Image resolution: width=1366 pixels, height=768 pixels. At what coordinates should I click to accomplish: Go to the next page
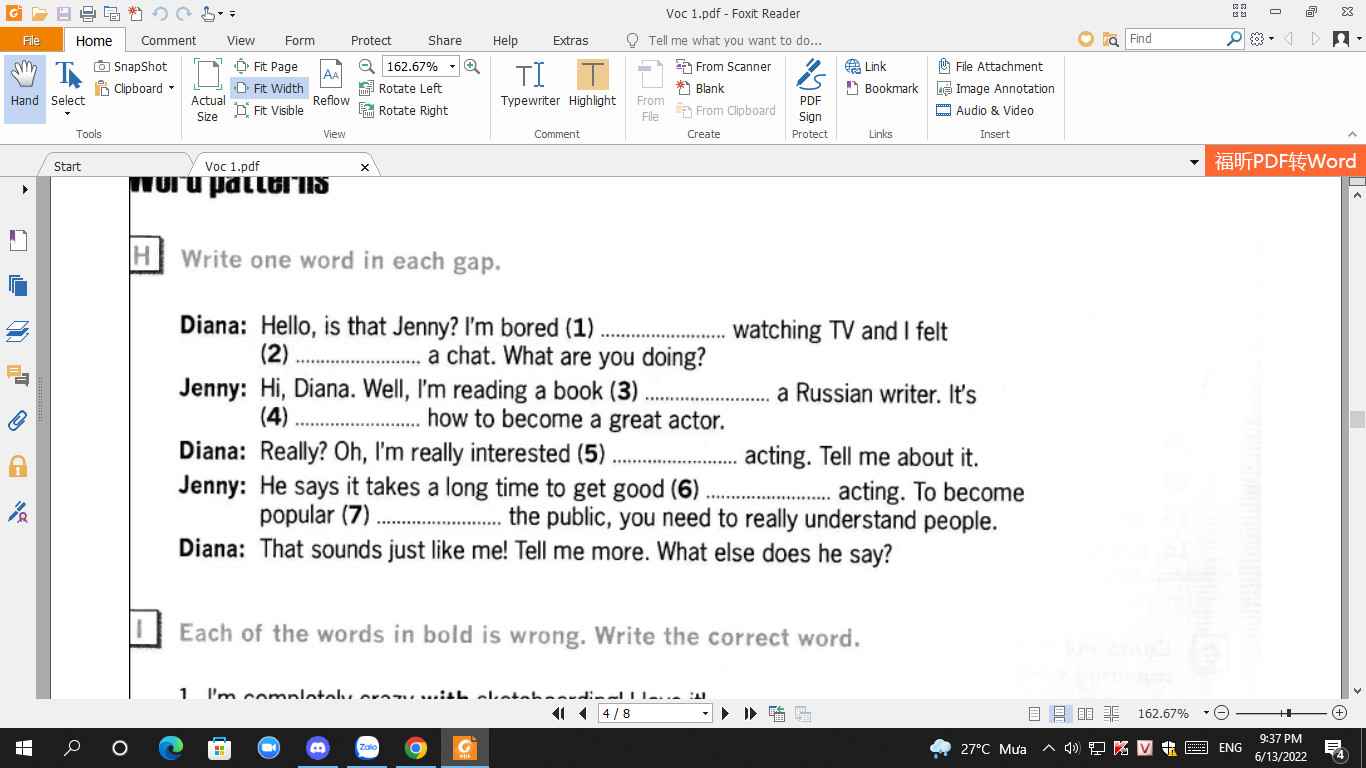(x=725, y=713)
